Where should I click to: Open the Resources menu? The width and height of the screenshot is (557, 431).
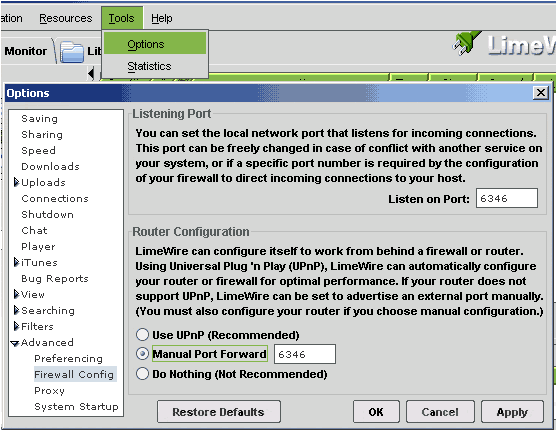point(66,18)
